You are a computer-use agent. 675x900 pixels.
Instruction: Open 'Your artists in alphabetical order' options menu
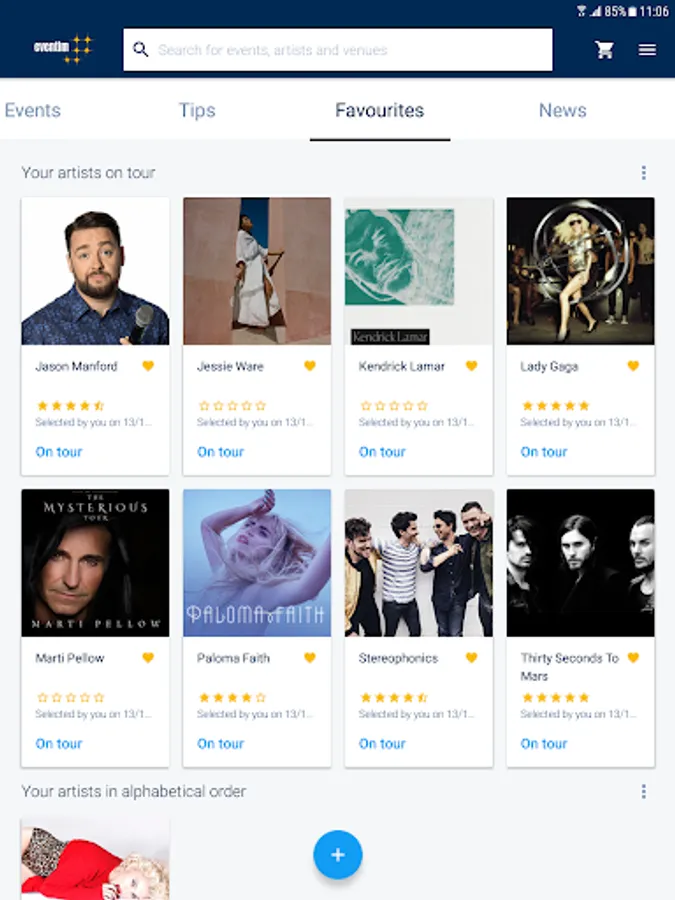[643, 791]
